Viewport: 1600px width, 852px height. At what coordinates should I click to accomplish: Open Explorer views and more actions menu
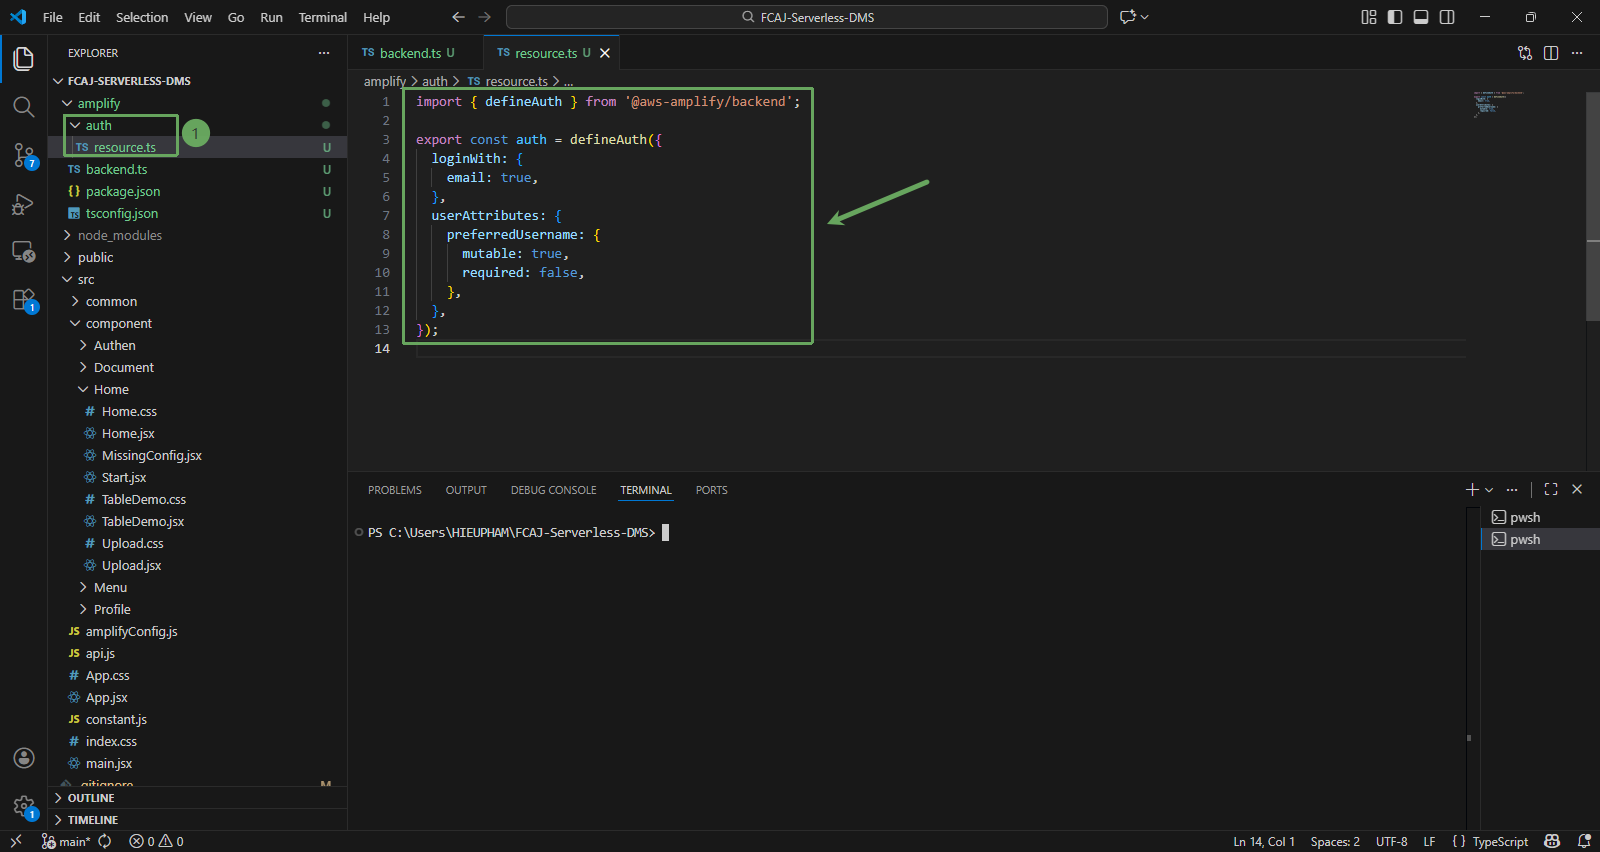[x=324, y=53]
